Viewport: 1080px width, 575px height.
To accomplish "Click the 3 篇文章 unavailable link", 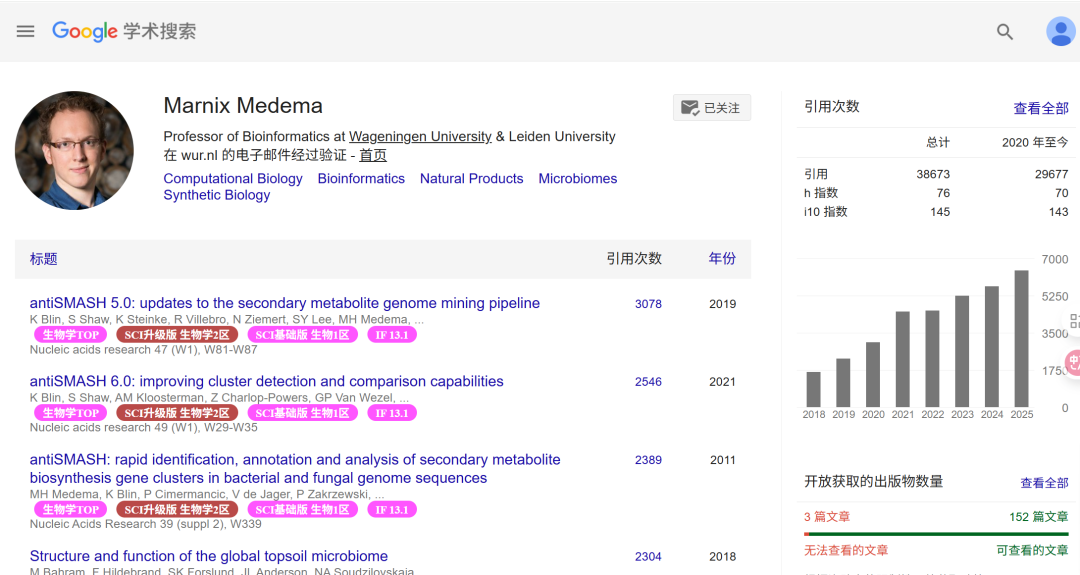I will click(827, 516).
